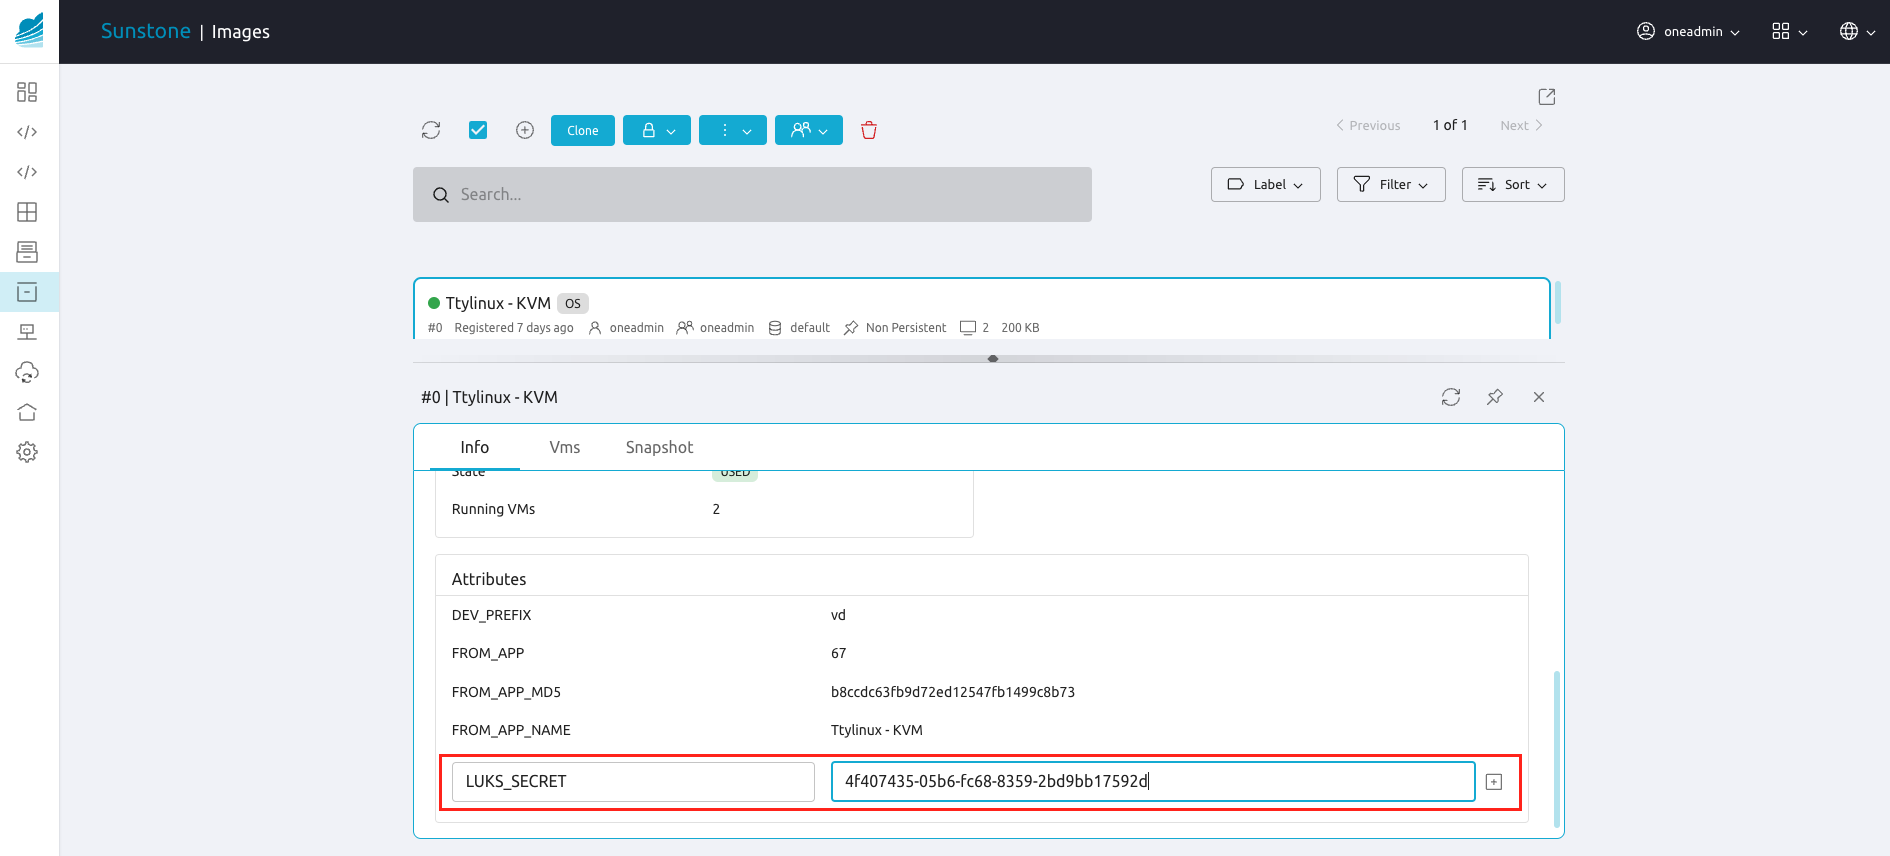Open the Marketplace cloud sync icon
The width and height of the screenshot is (1890, 856).
point(27,372)
